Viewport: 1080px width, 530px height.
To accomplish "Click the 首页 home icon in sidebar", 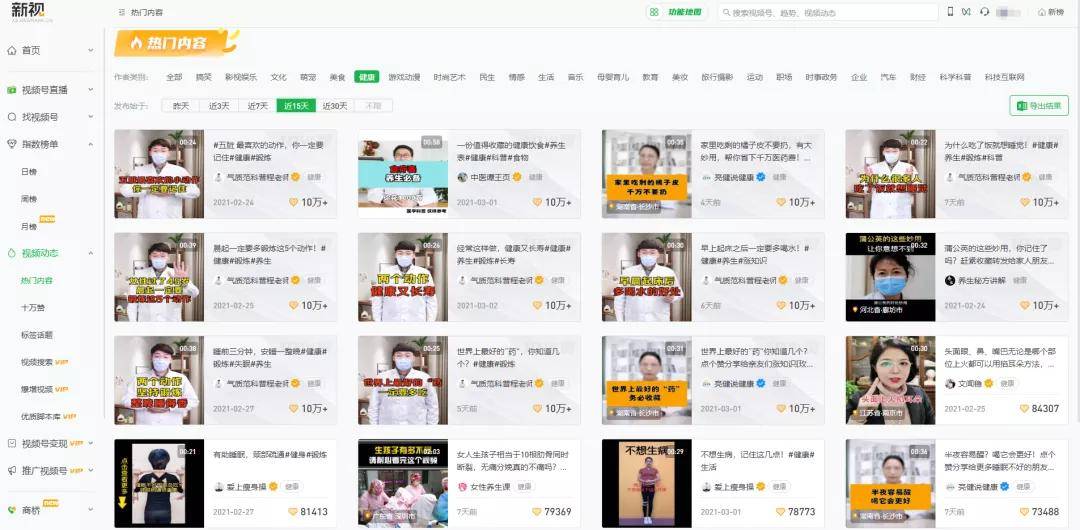I will click(11, 50).
